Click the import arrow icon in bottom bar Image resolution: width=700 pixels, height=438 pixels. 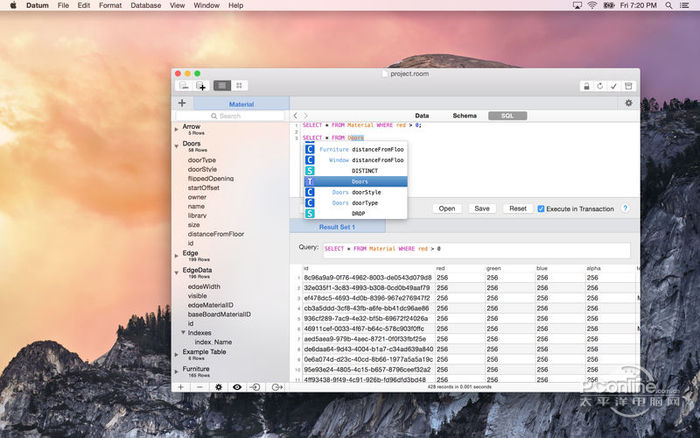pyautogui.click(x=256, y=386)
